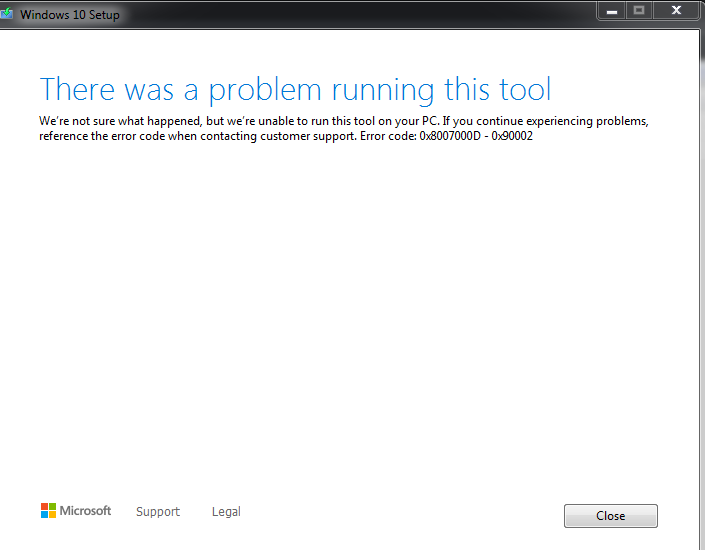This screenshot has width=705, height=550.
Task: Click the 'Windows 10 Setup' window title
Action: point(70,15)
